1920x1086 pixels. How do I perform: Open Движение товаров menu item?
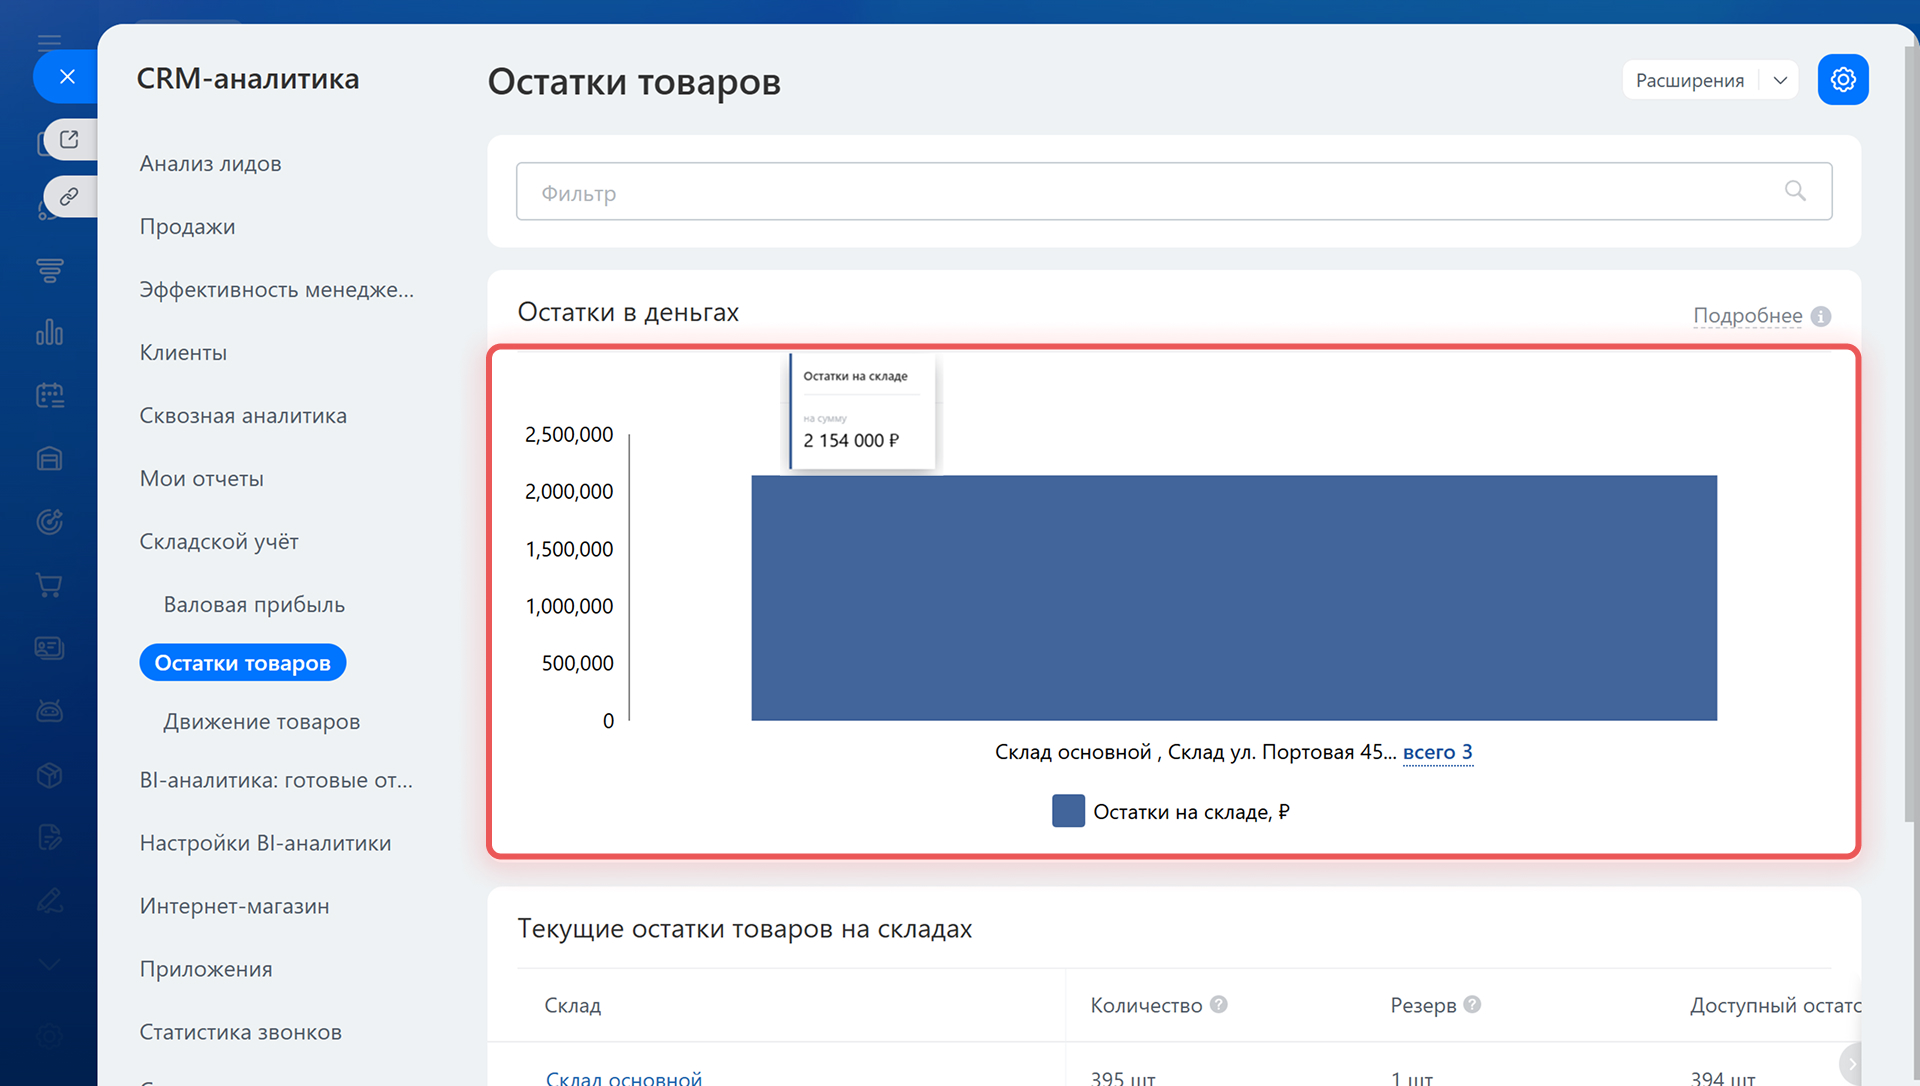pyautogui.click(x=261, y=721)
